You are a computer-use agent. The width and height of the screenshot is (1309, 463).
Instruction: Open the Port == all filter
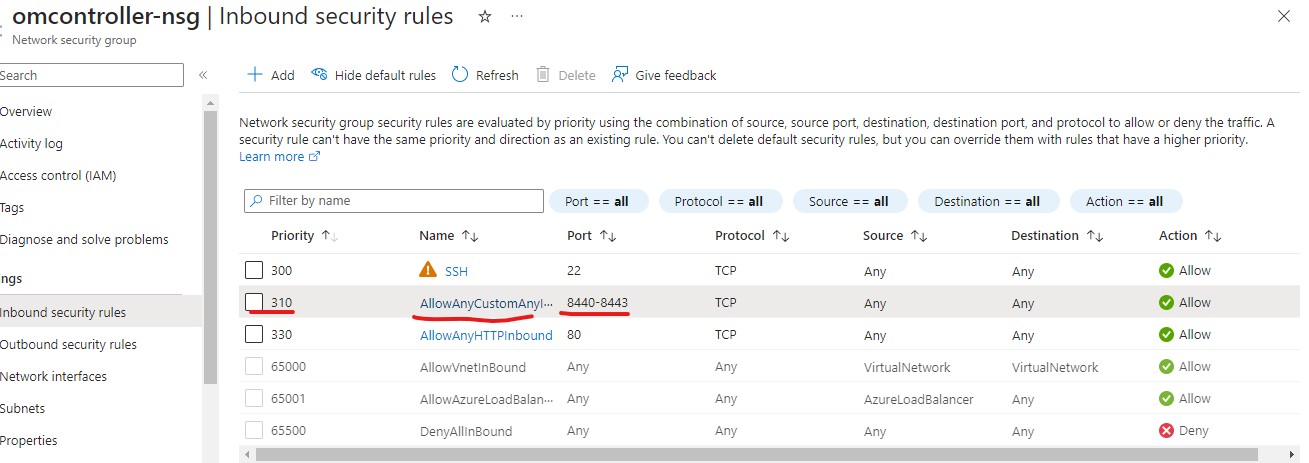tap(597, 201)
